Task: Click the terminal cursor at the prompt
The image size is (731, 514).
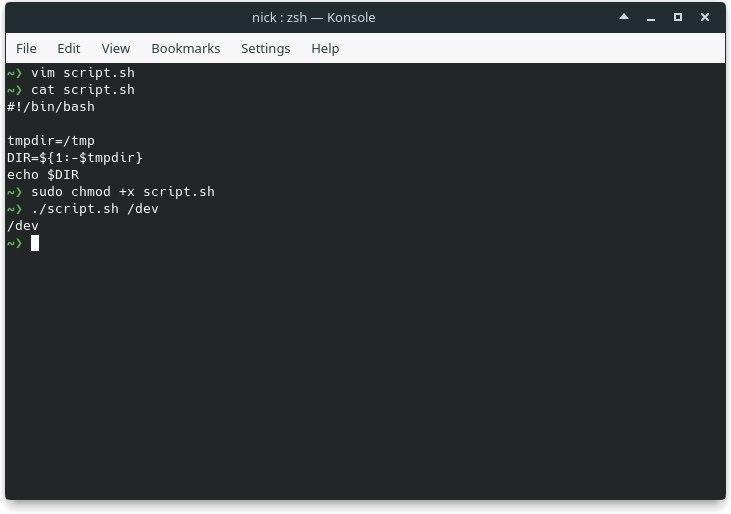Action: [35, 243]
